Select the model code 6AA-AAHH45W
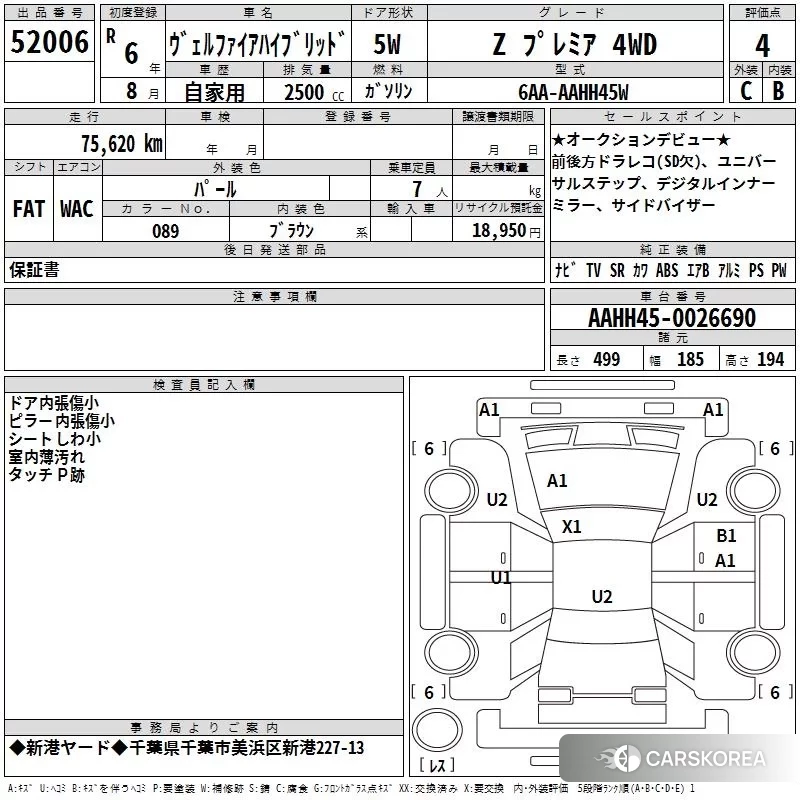This screenshot has height=800, width=800. point(573,92)
